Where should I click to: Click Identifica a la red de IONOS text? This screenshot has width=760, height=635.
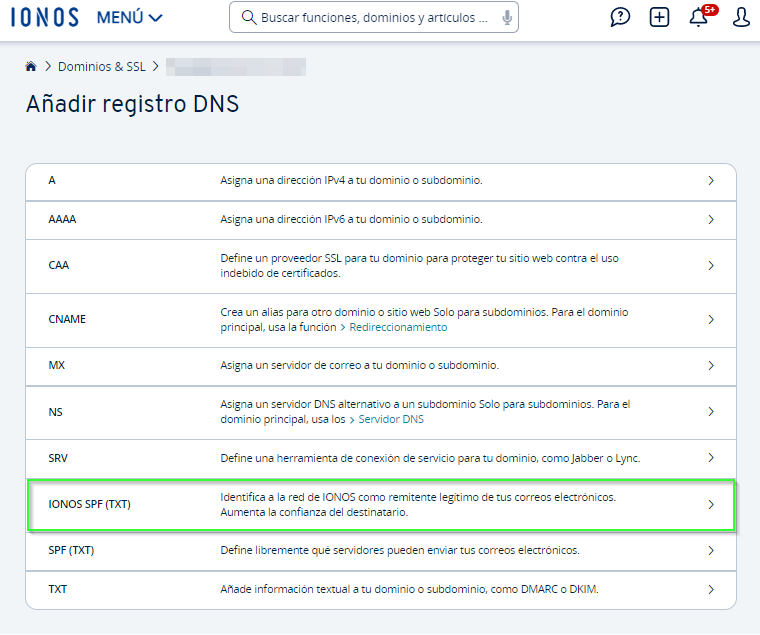tap(418, 505)
